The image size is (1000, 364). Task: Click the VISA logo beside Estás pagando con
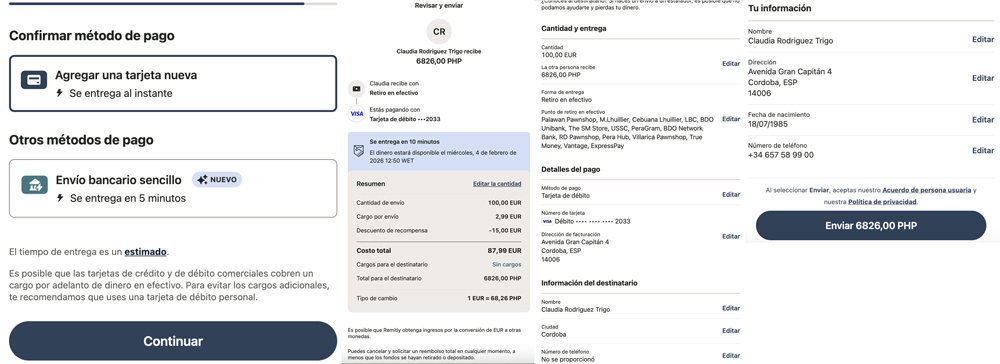pos(357,114)
